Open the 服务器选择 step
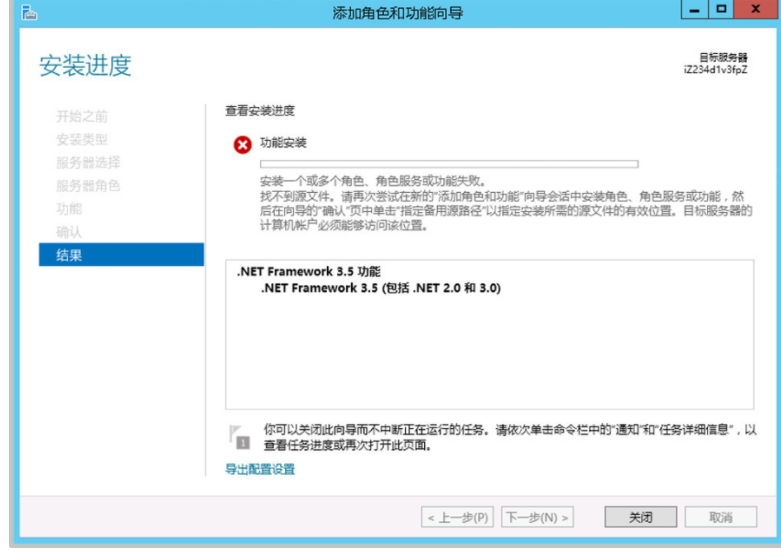The image size is (781, 551). [88, 163]
